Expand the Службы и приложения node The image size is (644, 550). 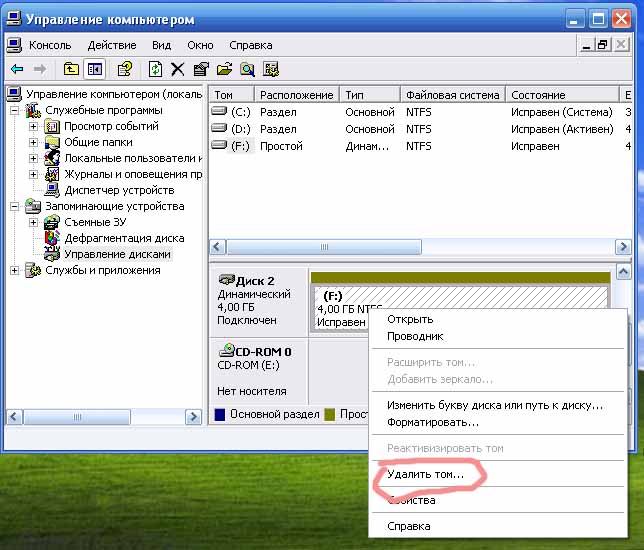coord(15,271)
